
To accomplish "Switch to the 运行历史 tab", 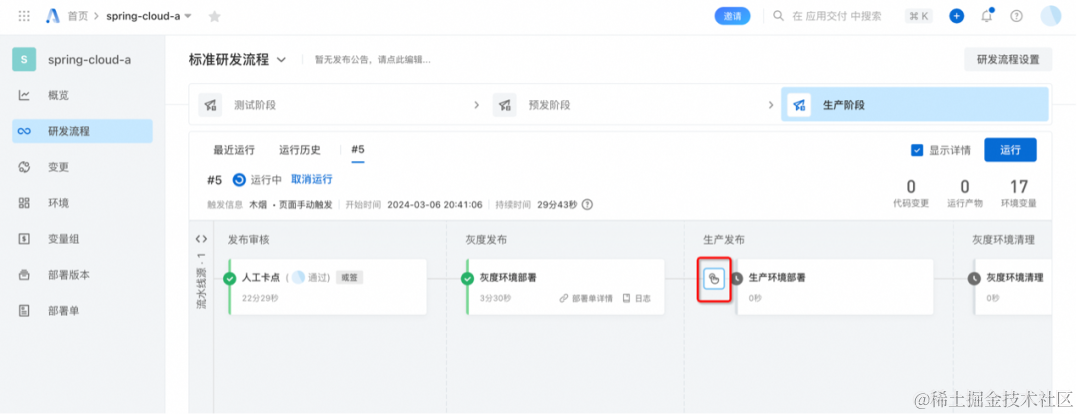I will tap(300, 149).
